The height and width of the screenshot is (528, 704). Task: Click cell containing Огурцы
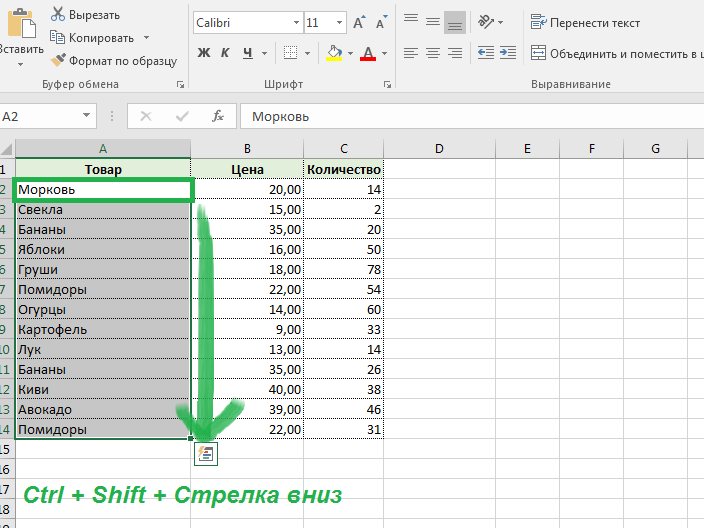(x=103, y=309)
